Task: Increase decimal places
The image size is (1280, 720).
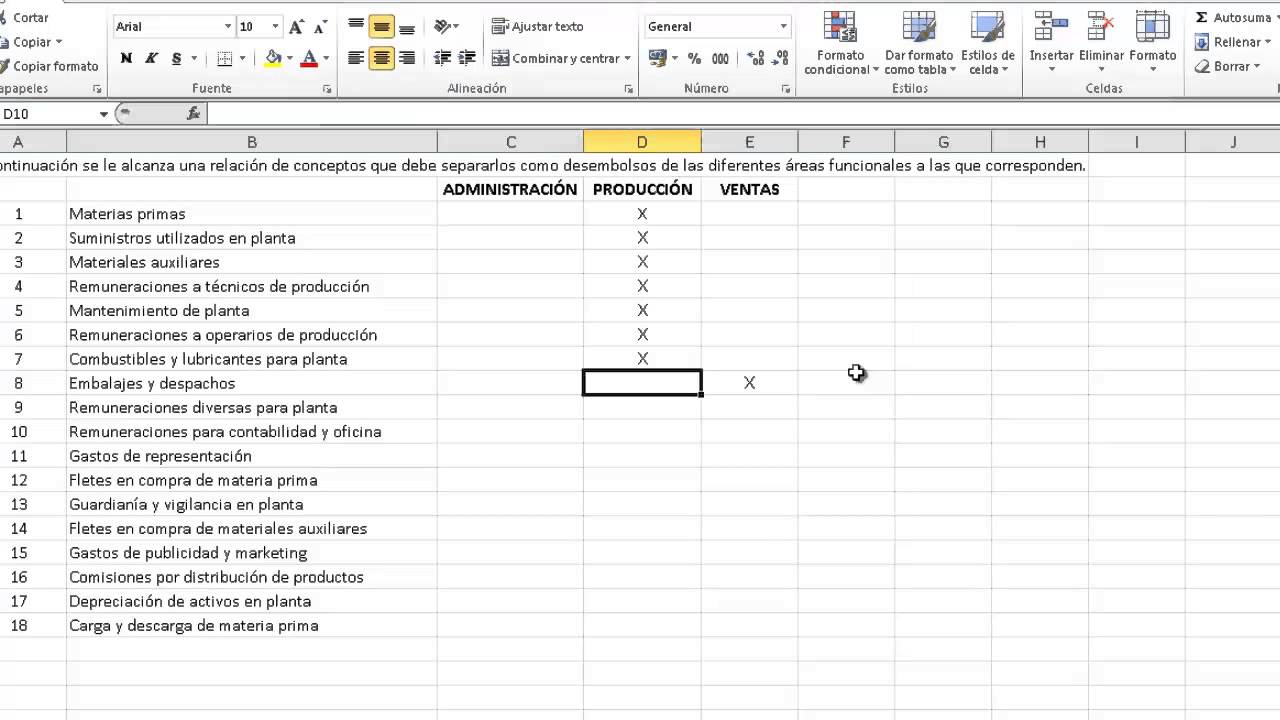Action: click(756, 59)
